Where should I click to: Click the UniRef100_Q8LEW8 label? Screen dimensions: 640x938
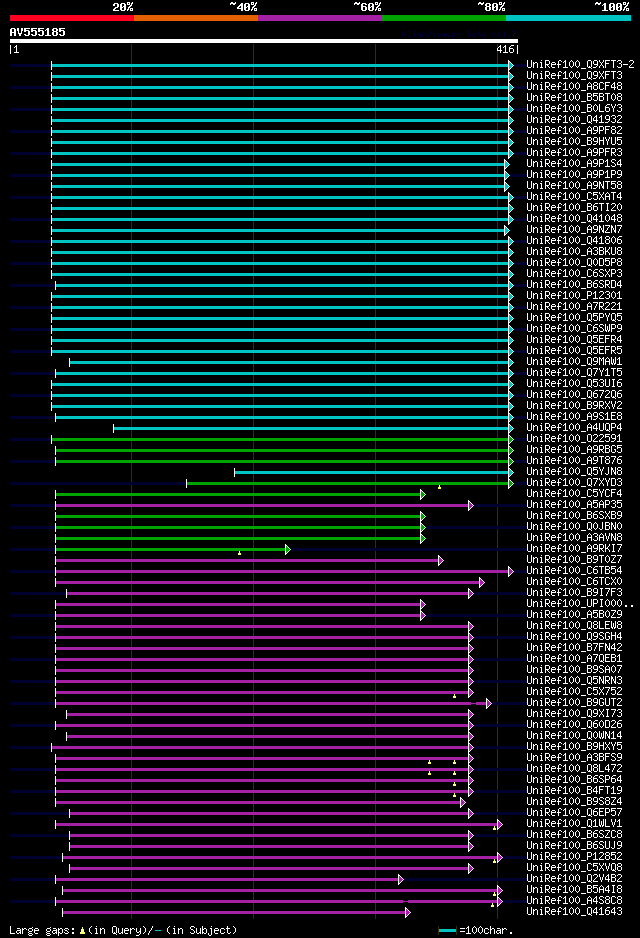(574, 625)
